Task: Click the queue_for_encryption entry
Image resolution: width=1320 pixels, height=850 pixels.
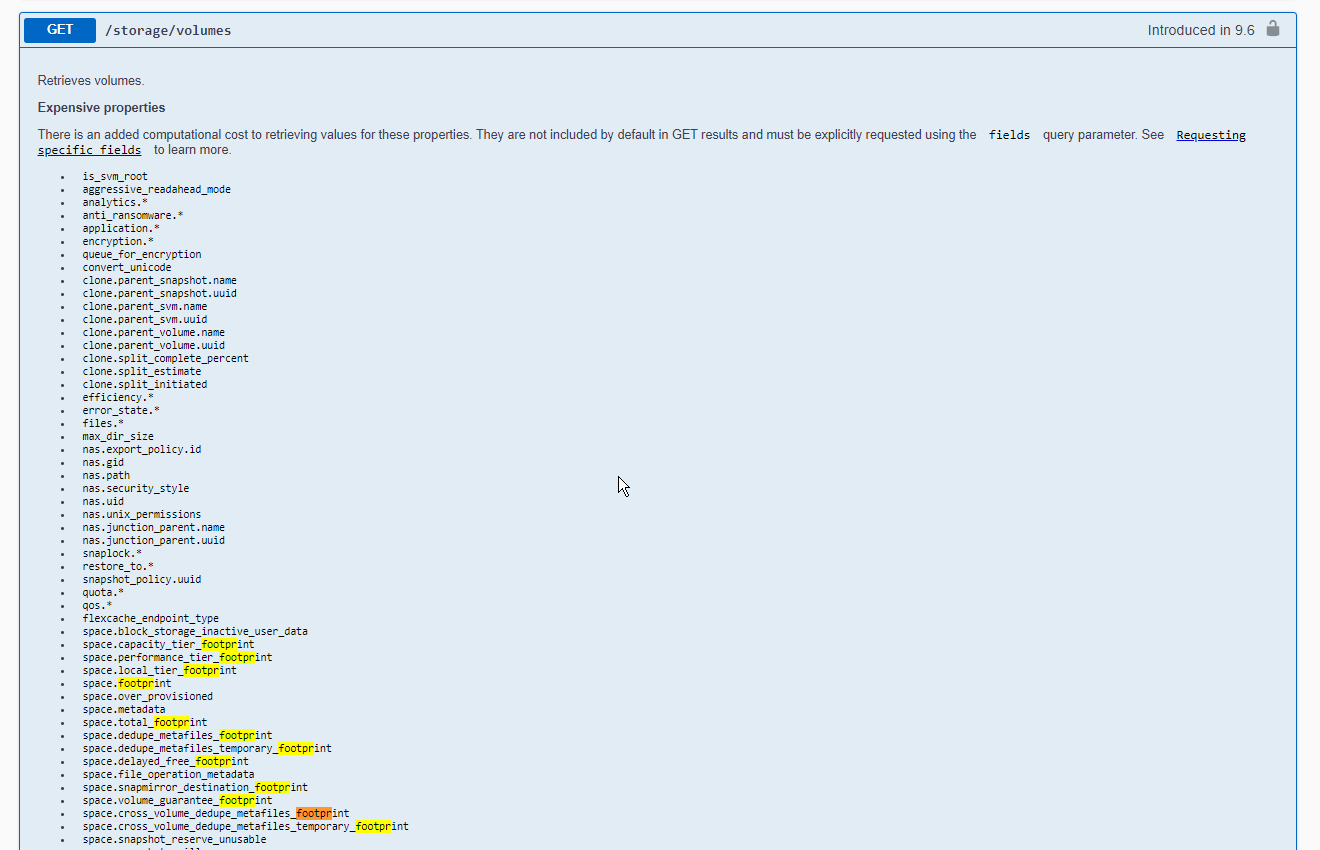Action: point(142,254)
